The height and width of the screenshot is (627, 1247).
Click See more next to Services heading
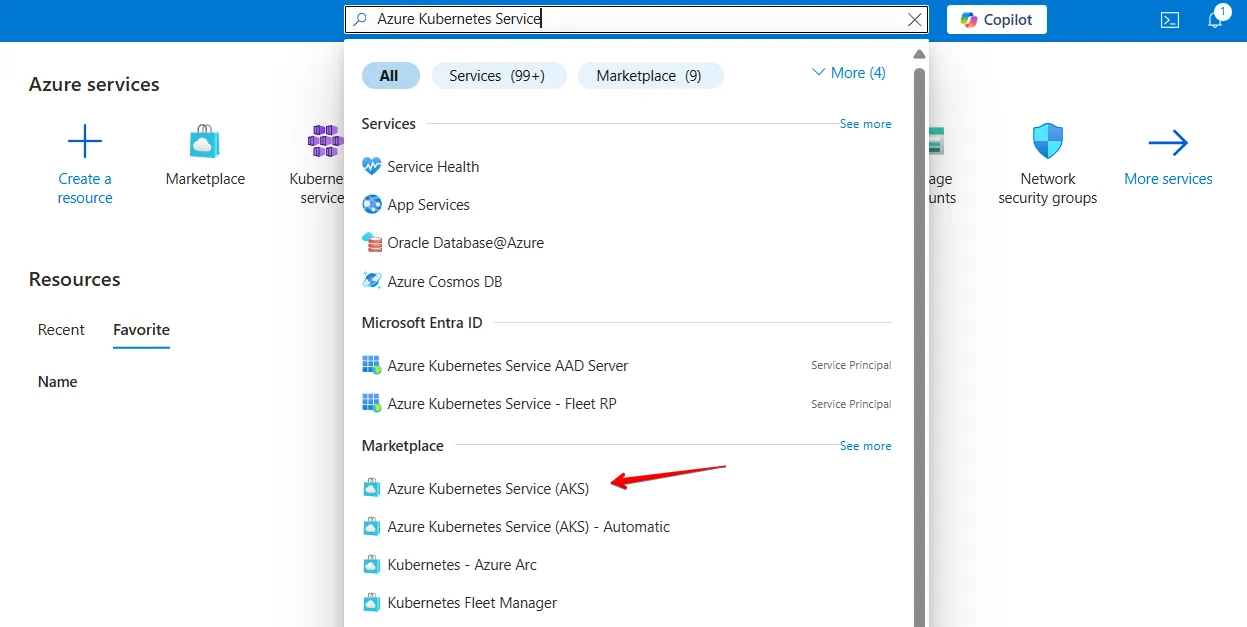pos(865,124)
